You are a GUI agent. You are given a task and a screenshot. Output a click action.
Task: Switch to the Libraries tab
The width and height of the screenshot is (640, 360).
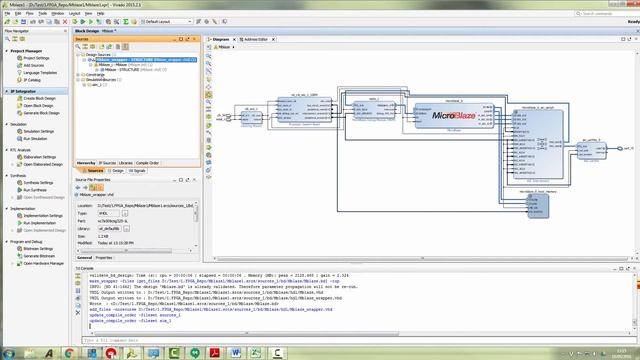point(126,163)
